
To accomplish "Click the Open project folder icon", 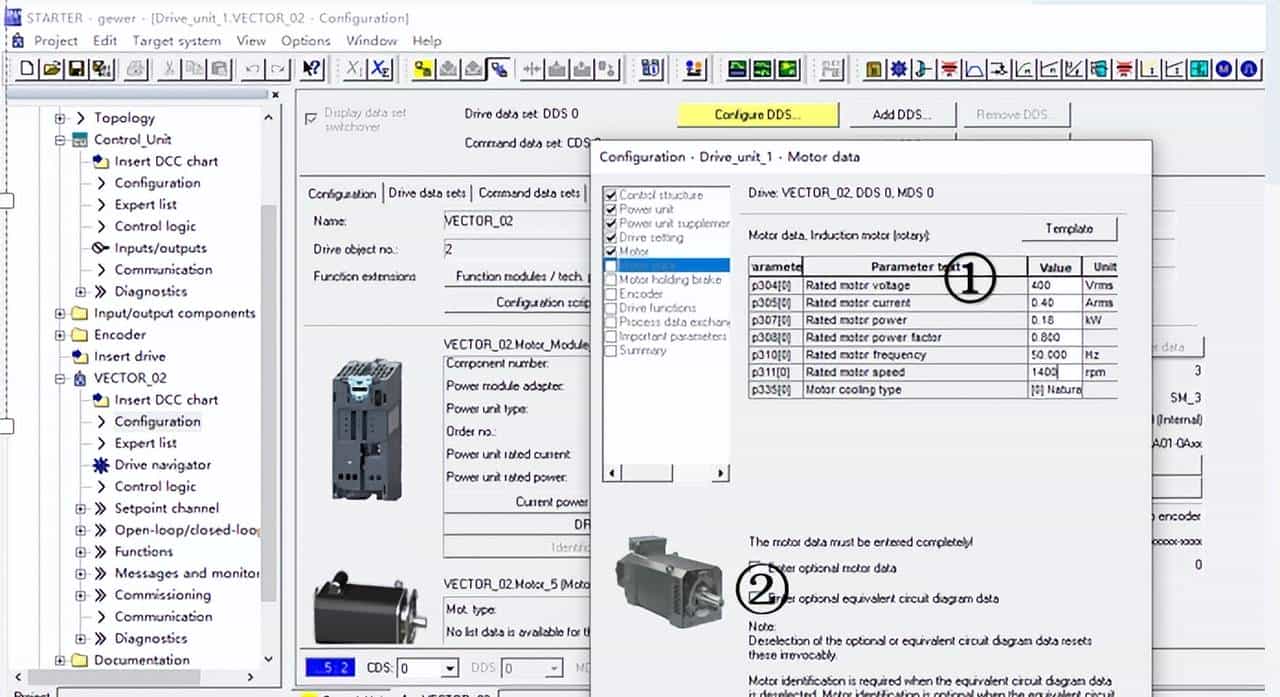I will [52, 69].
